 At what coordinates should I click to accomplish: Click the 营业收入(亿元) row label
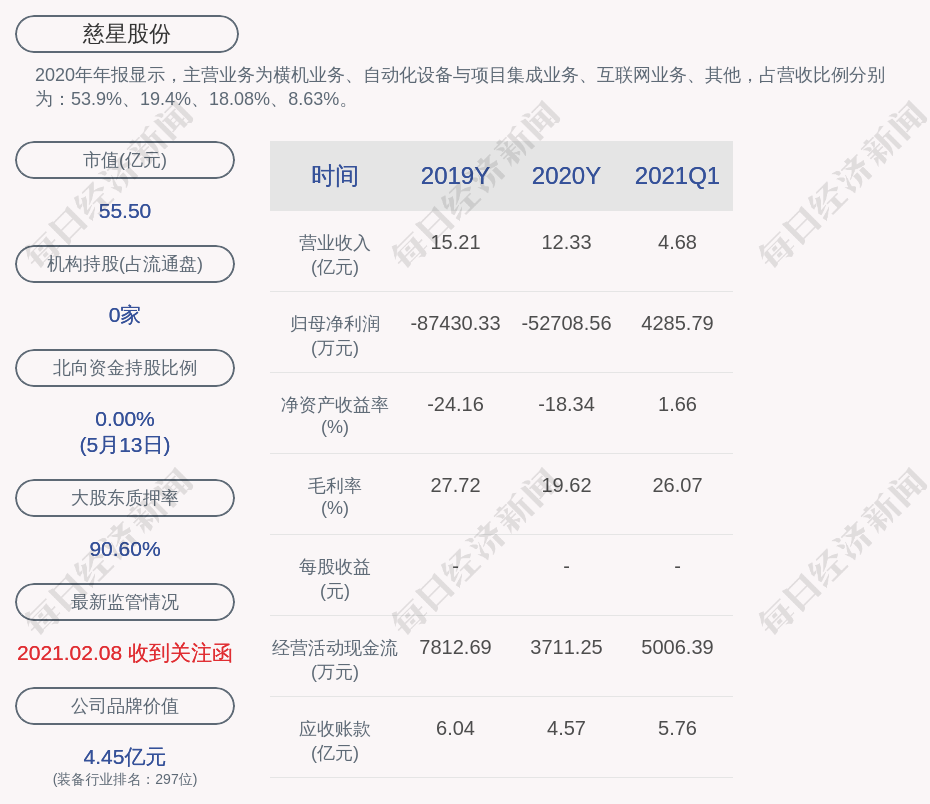click(x=335, y=255)
